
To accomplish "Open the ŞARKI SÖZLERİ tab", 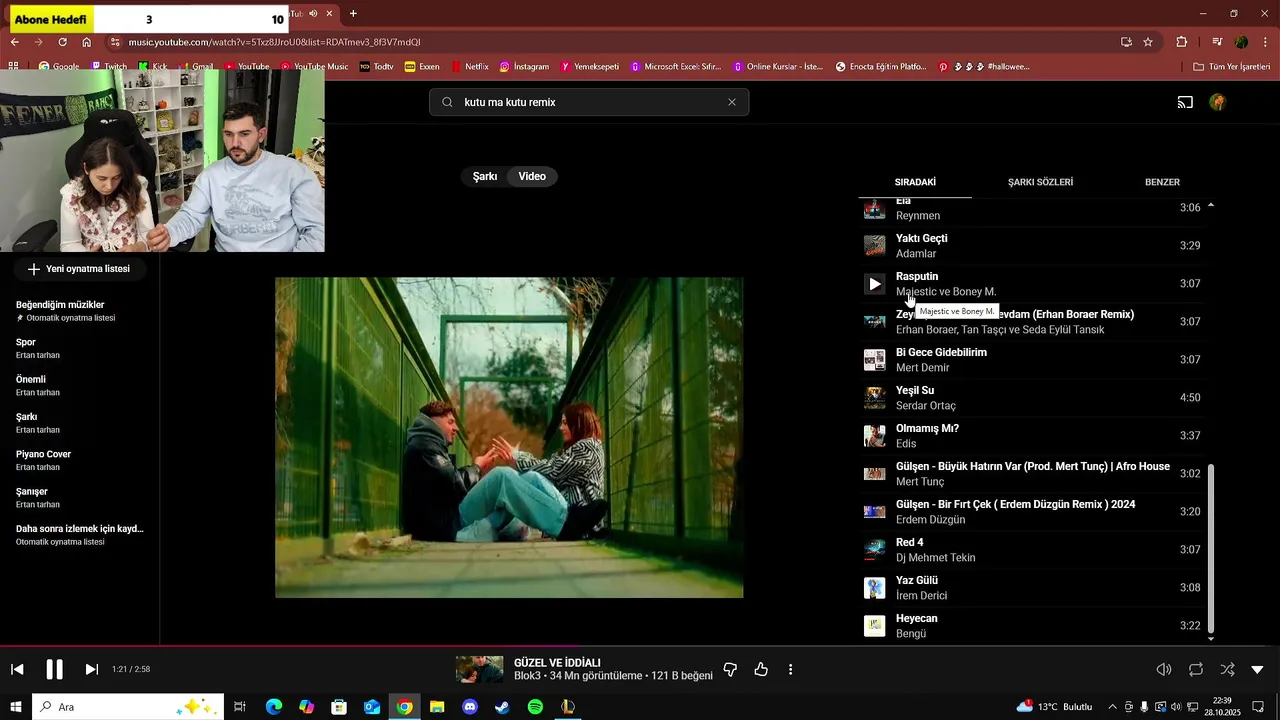I will pos(1040,182).
